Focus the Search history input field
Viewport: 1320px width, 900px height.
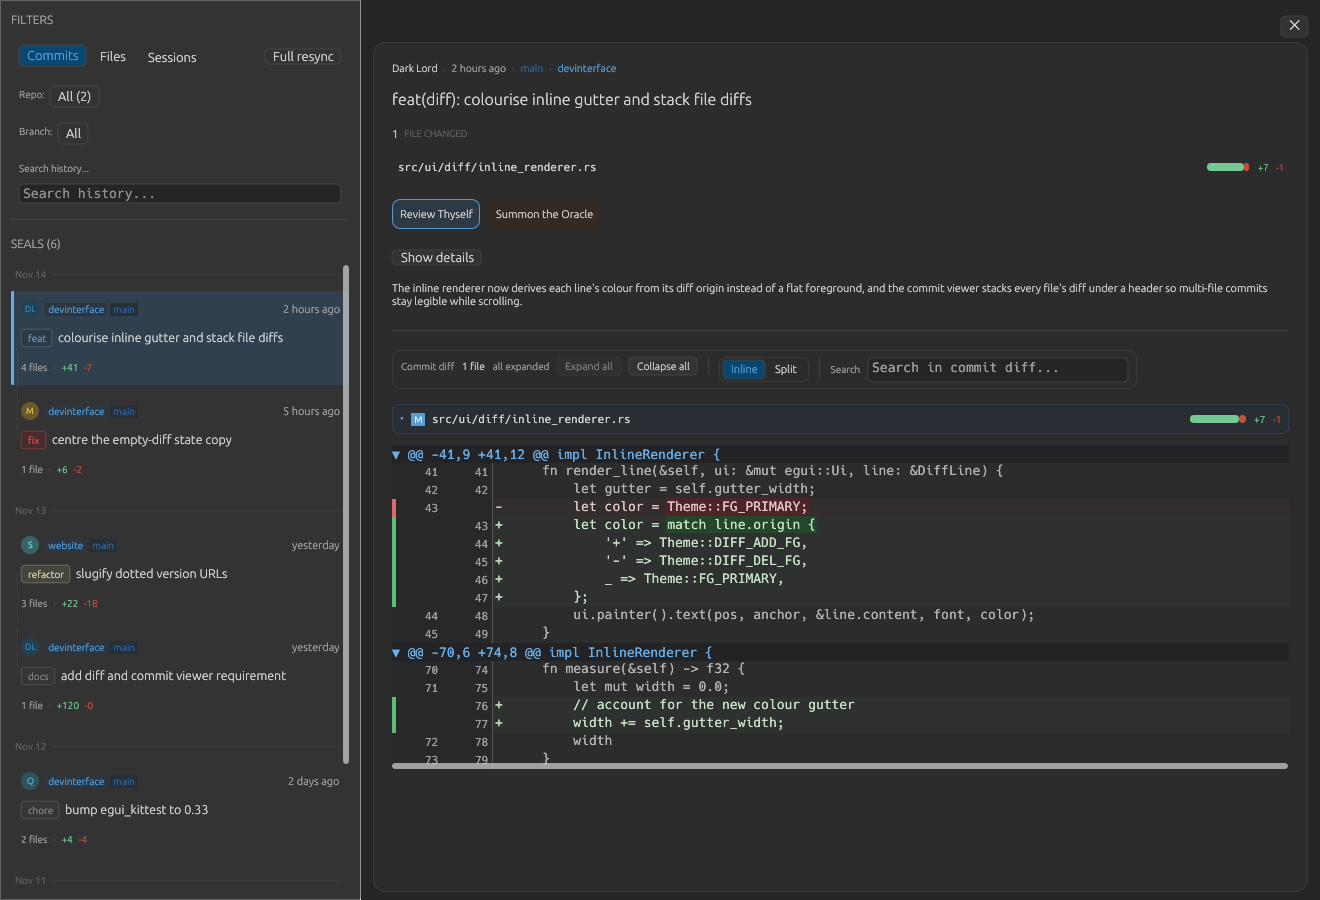[180, 194]
